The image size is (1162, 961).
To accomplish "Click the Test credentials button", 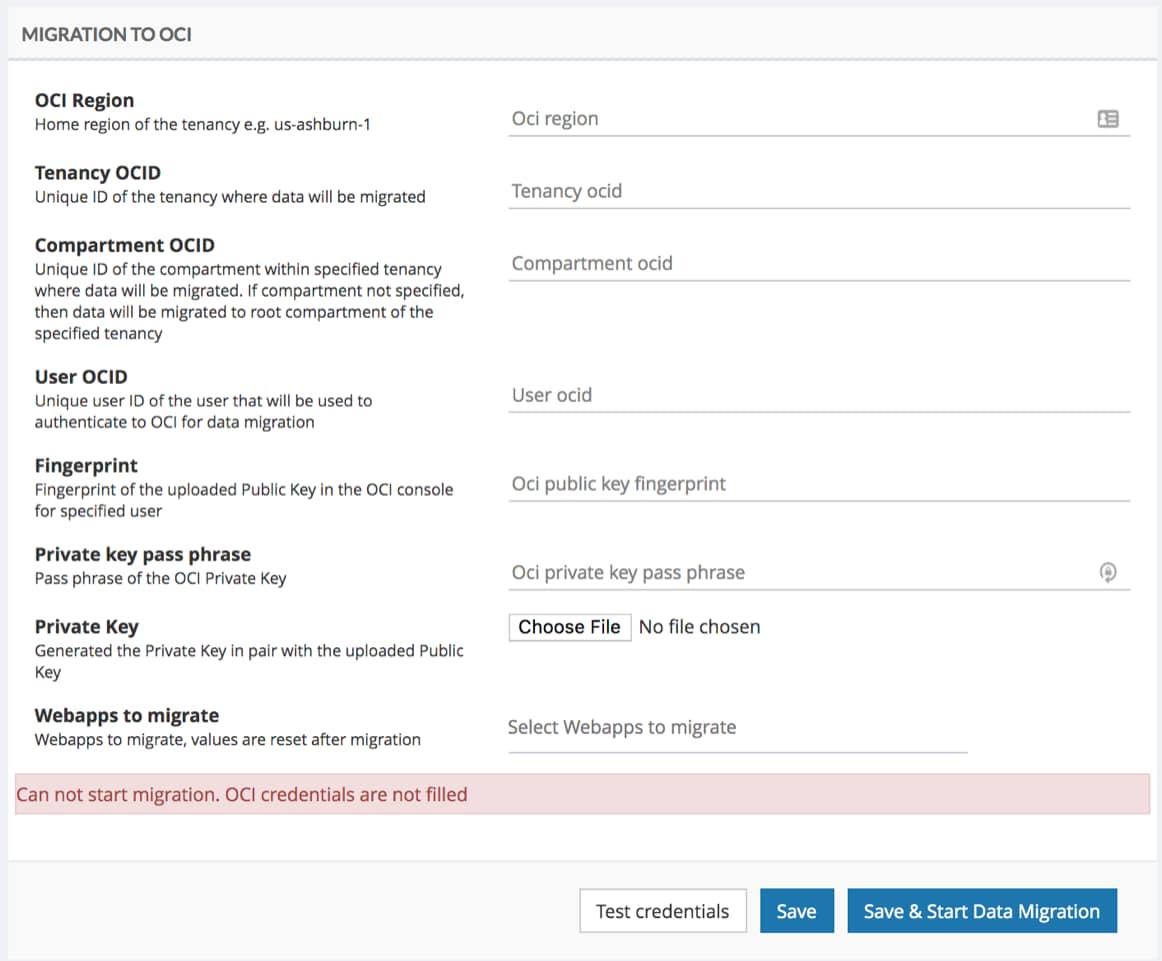I will (x=662, y=911).
